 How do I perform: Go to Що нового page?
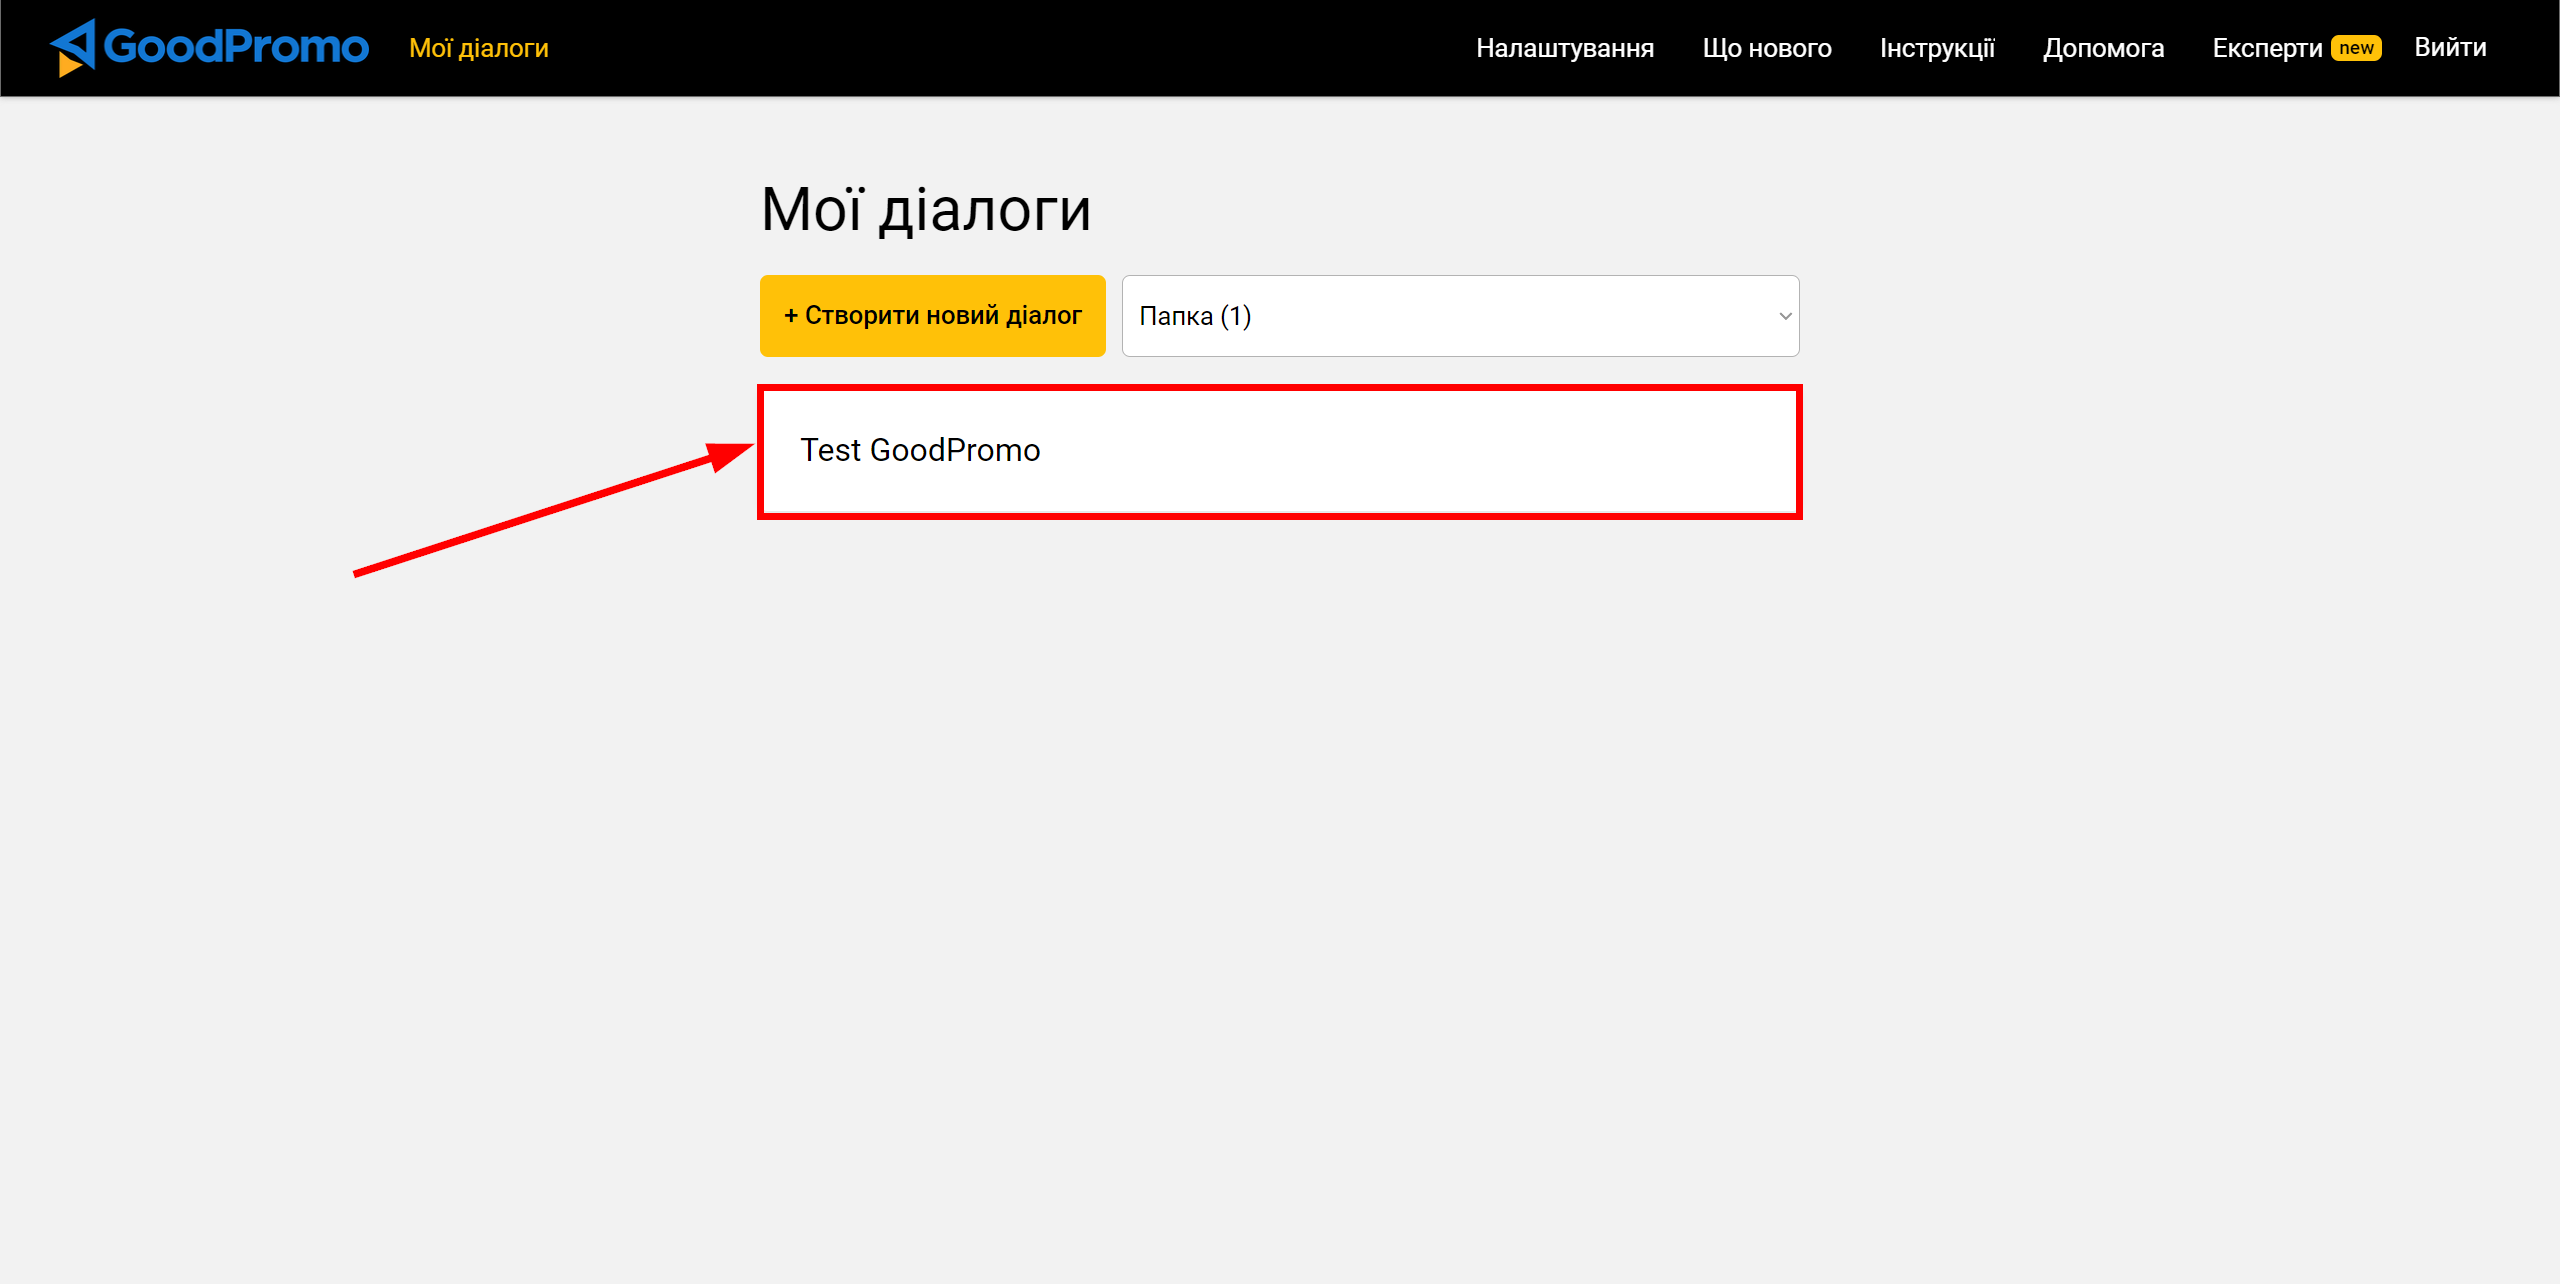[x=1767, y=48]
